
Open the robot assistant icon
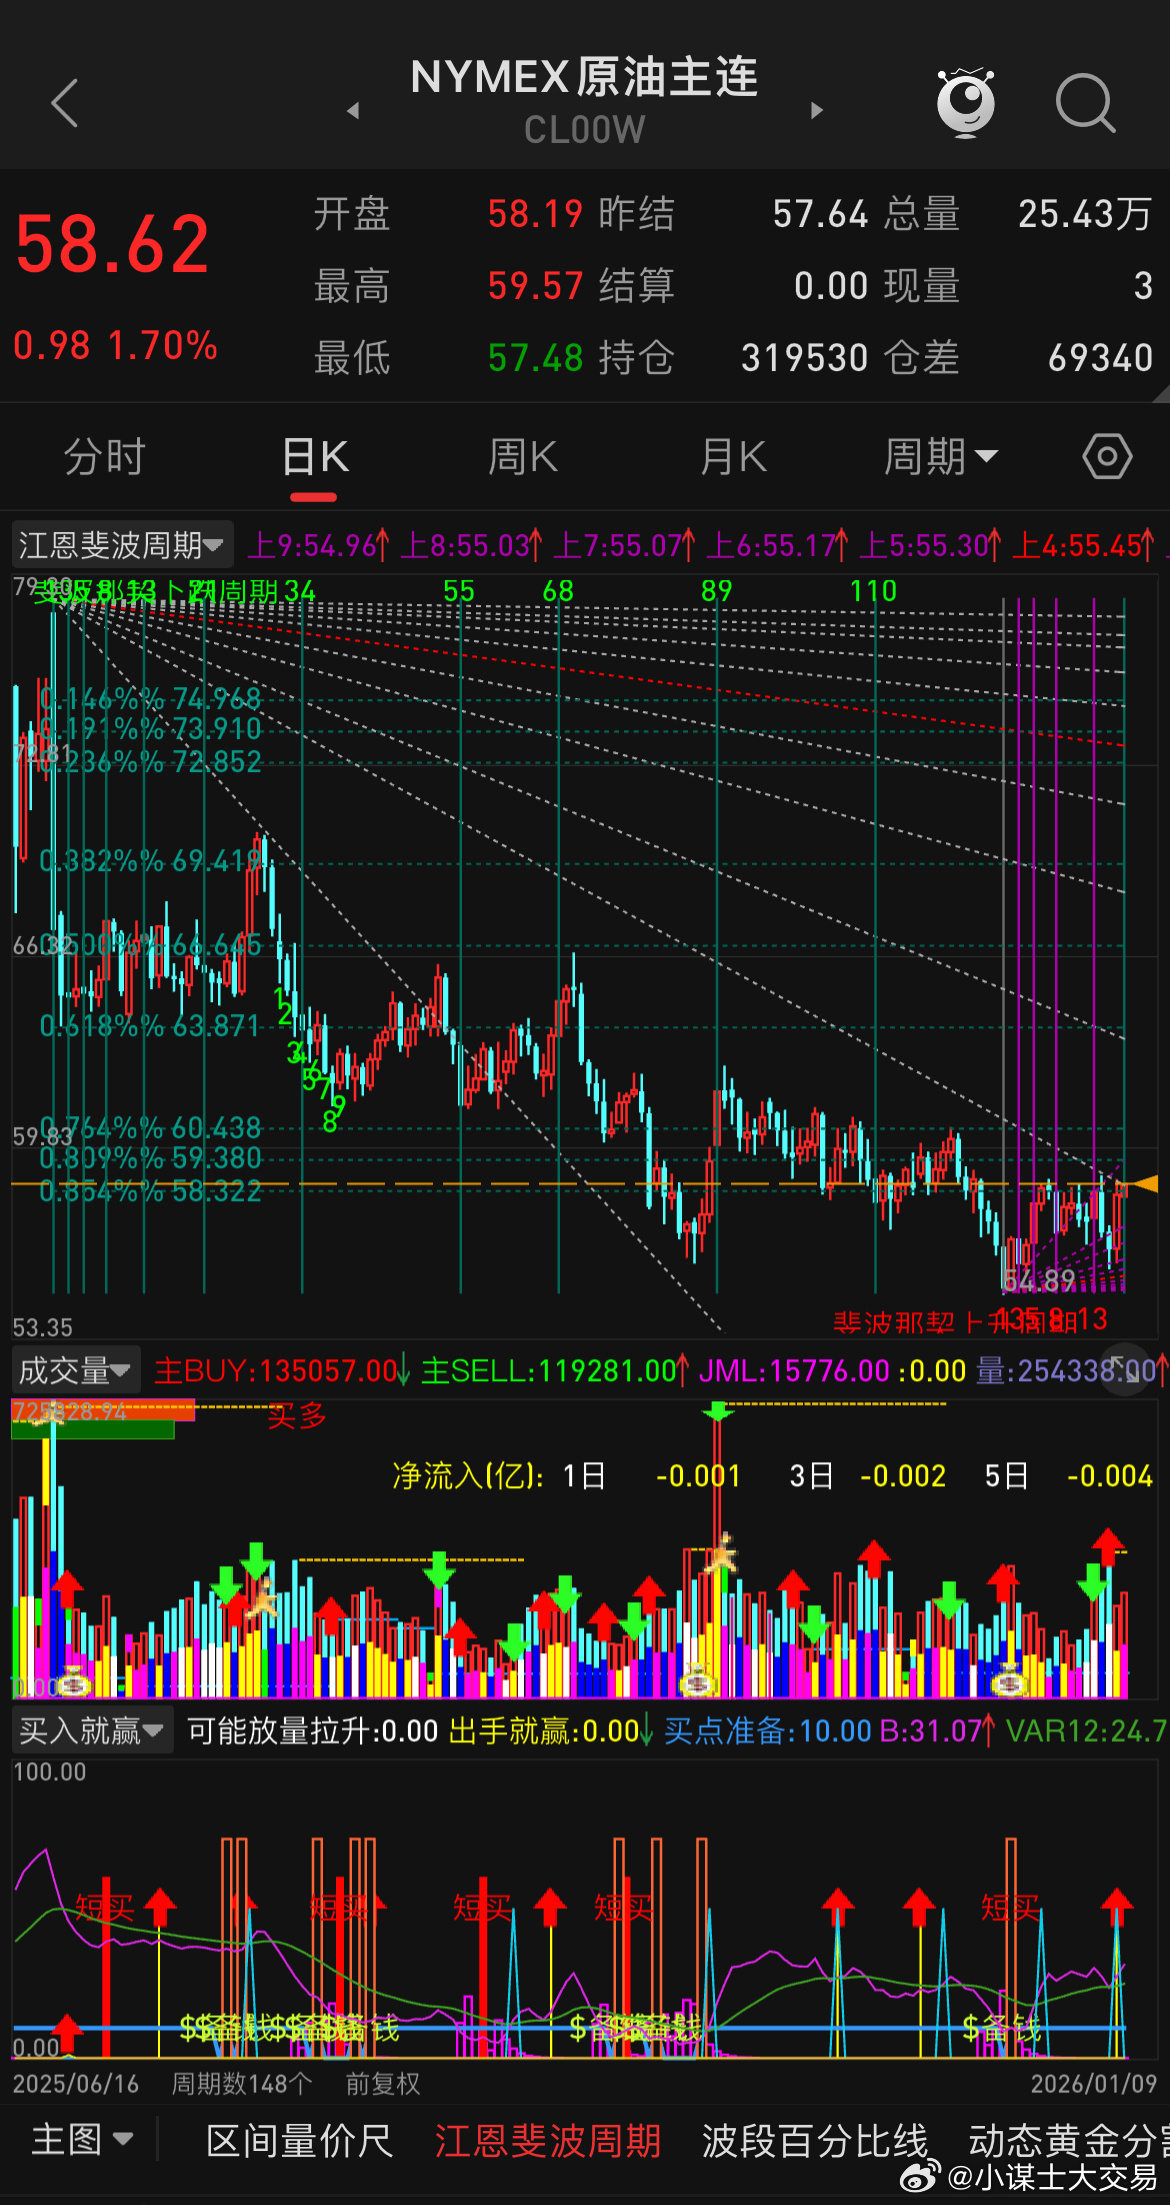tap(965, 102)
